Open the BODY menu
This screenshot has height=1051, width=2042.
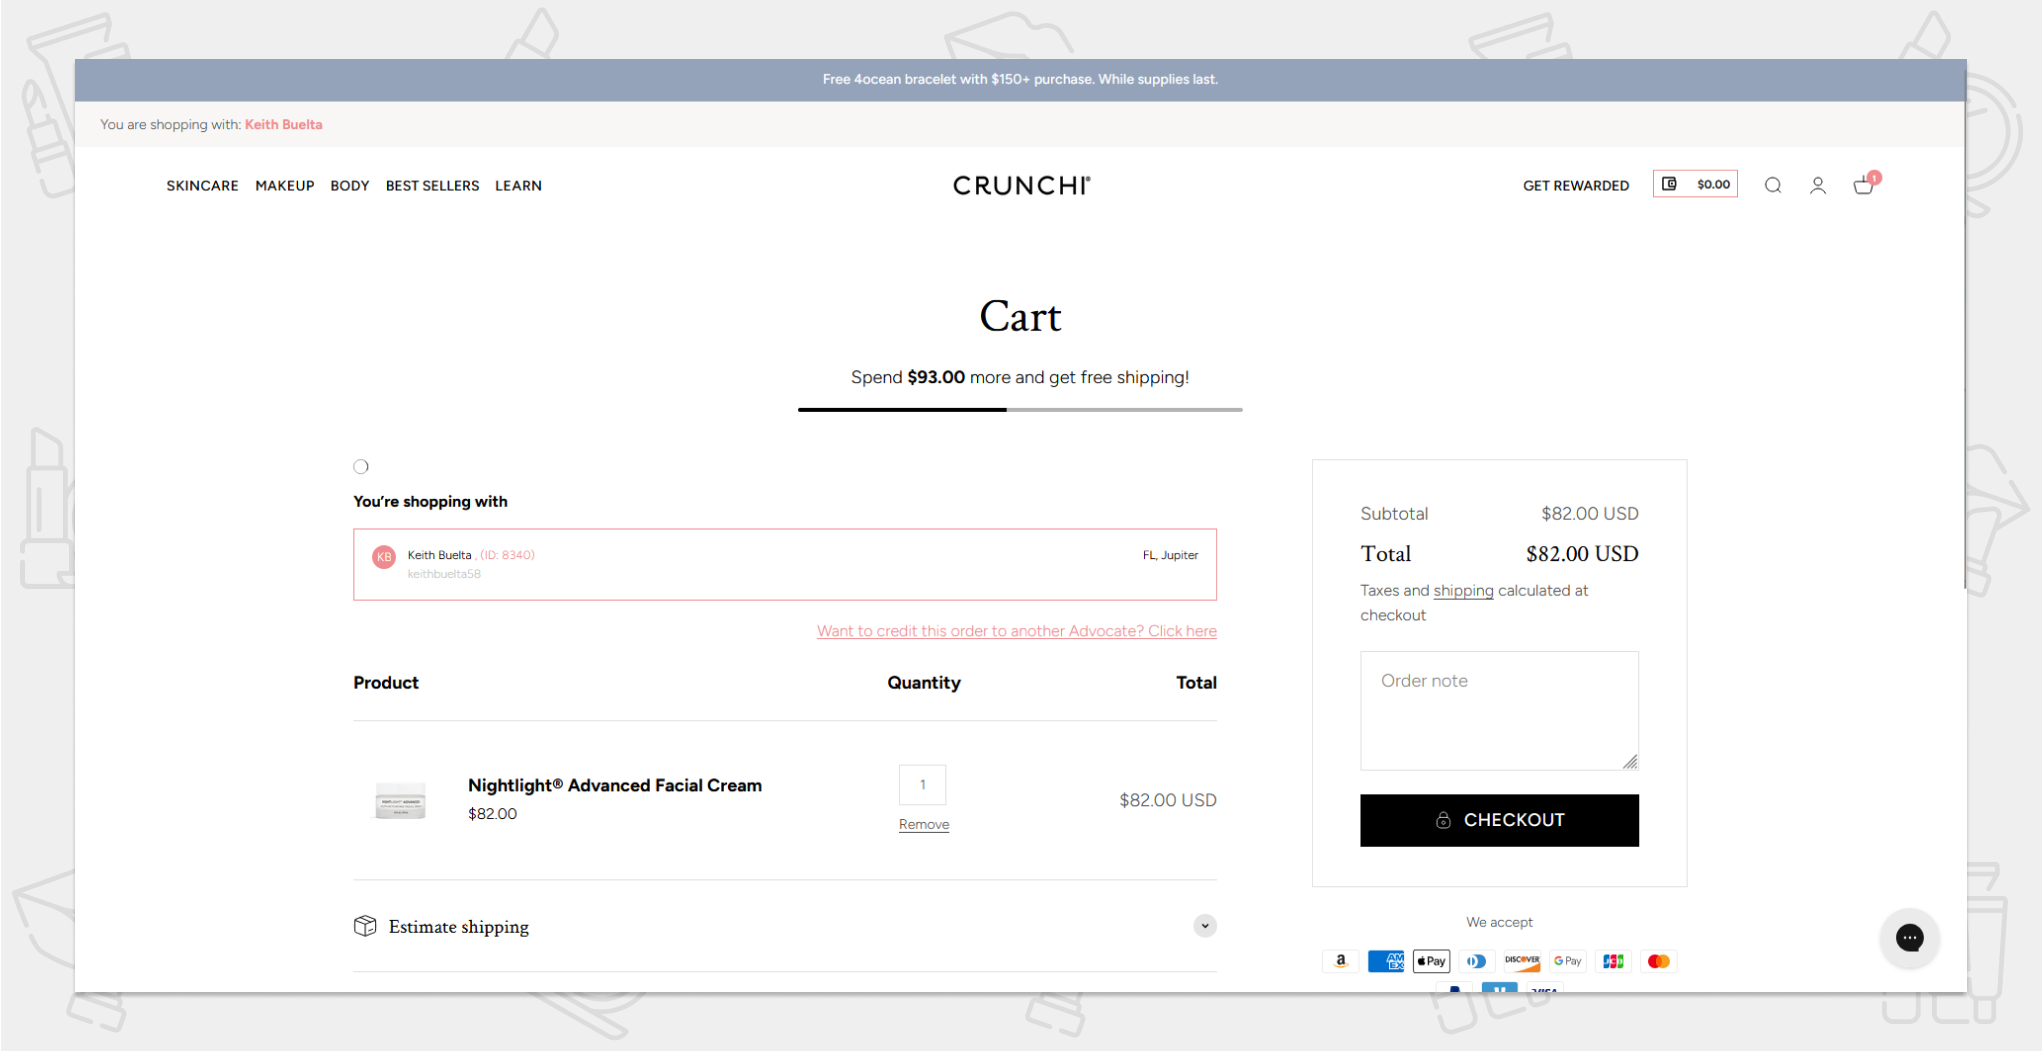350,186
